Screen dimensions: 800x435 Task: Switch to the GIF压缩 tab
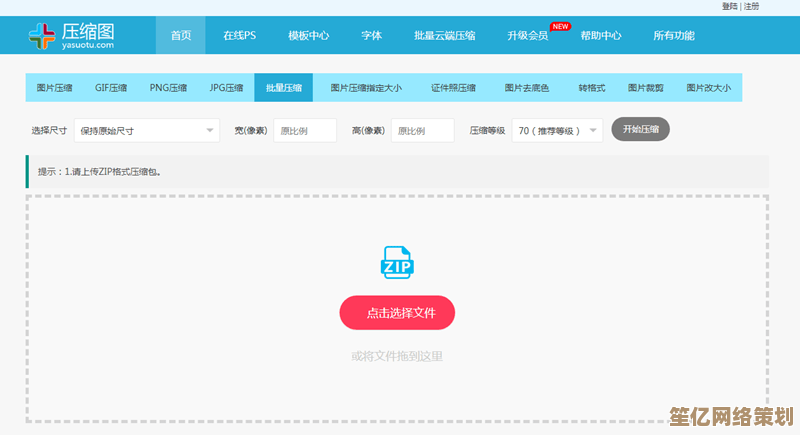point(111,88)
